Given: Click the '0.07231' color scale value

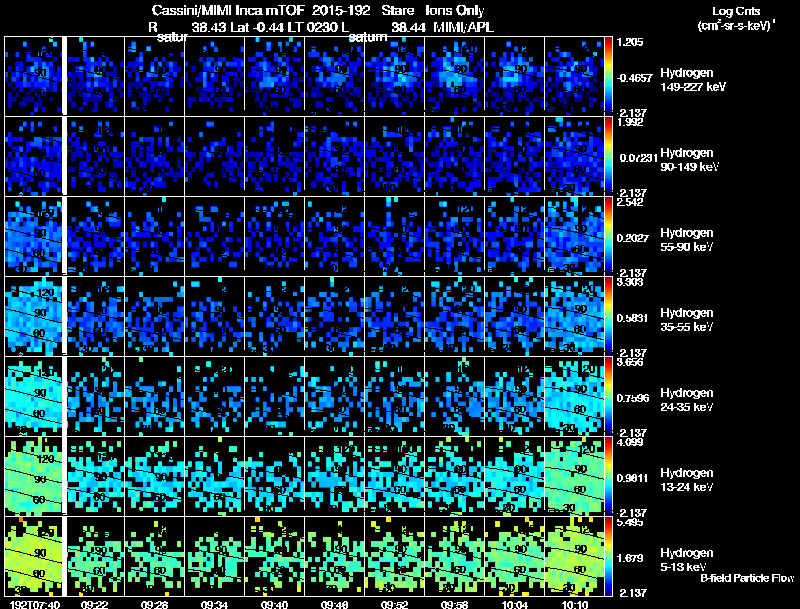Looking at the screenshot, I should pos(638,158).
